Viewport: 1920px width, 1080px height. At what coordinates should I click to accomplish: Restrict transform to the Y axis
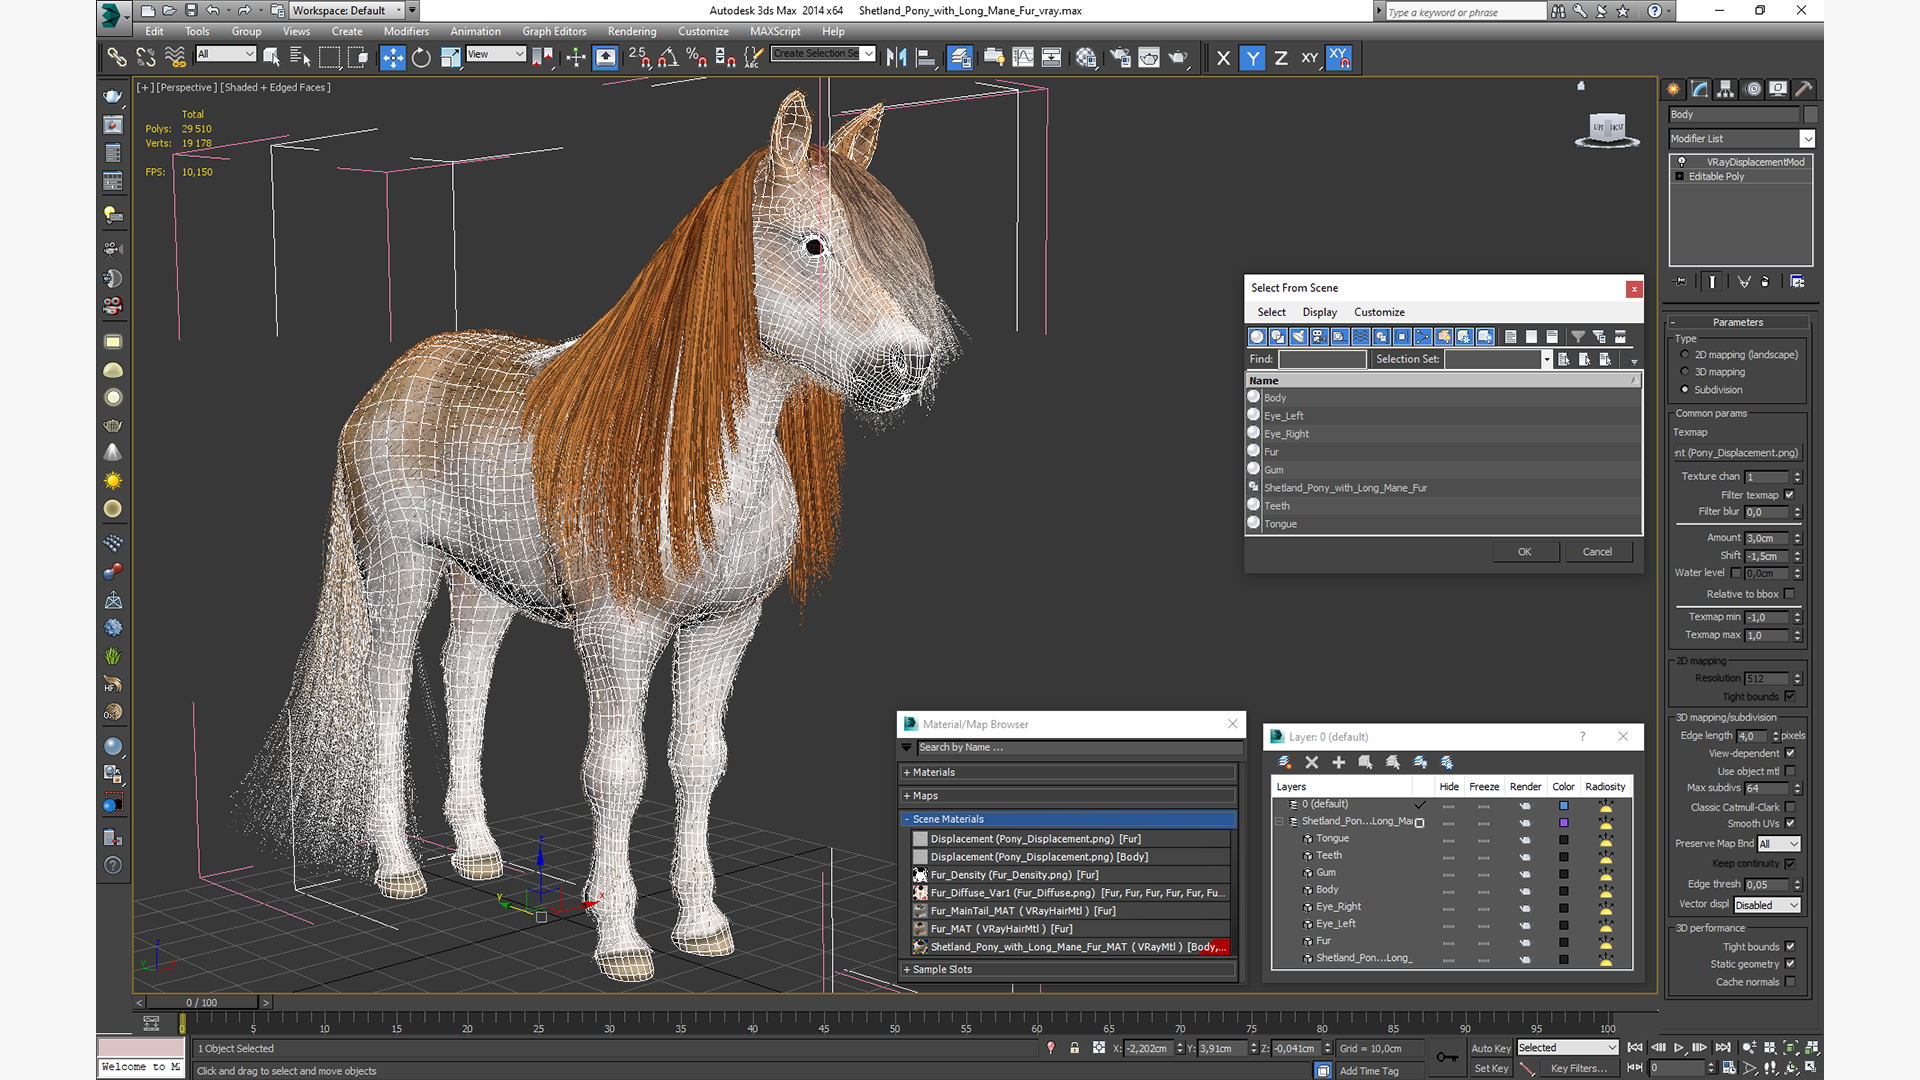coord(1252,58)
